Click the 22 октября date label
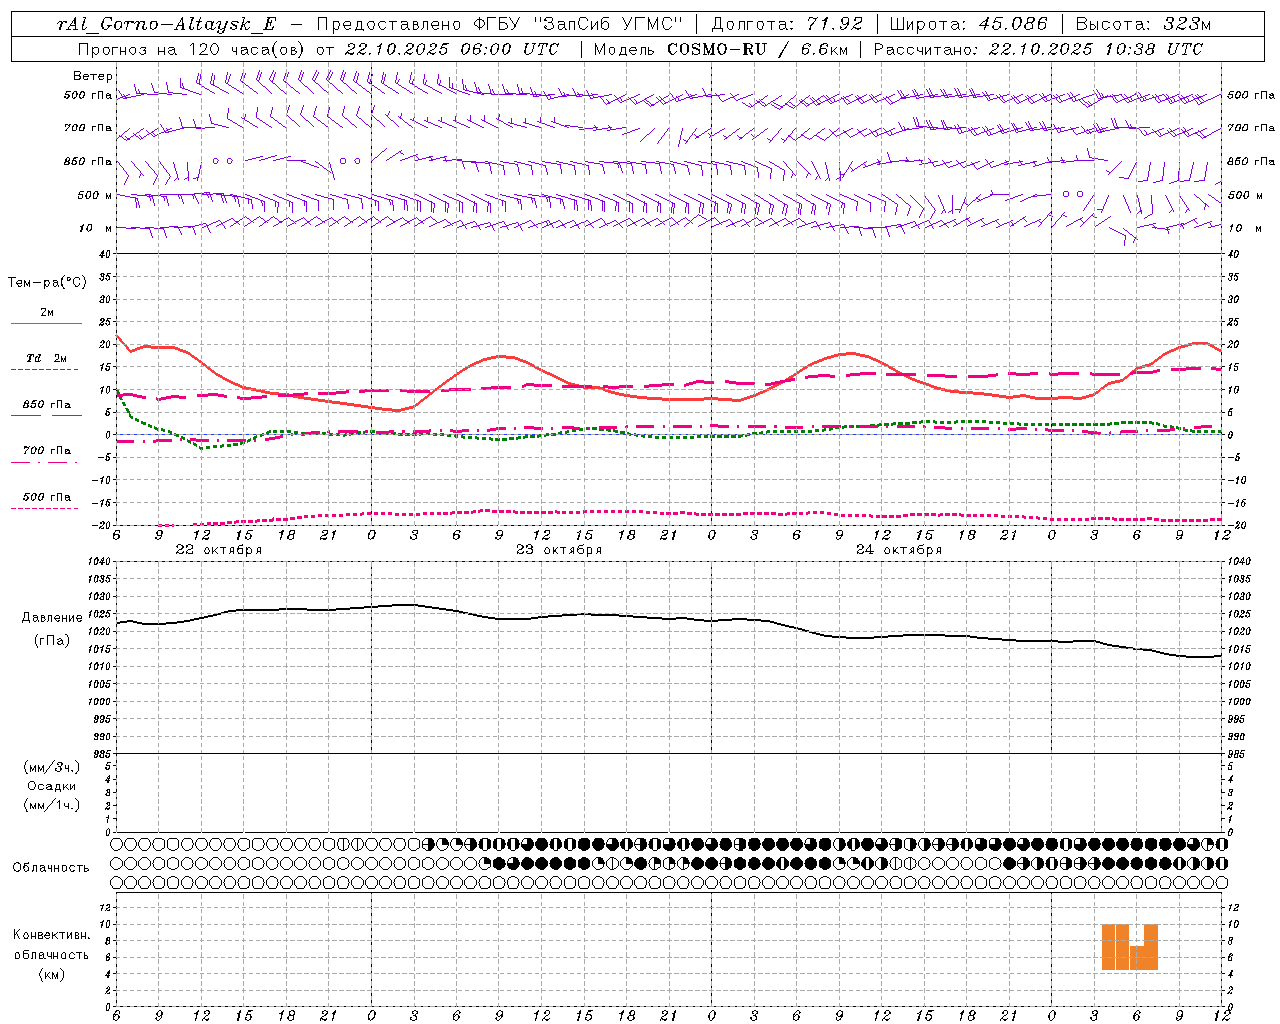Viewport: 1280px width, 1024px height. click(219, 550)
